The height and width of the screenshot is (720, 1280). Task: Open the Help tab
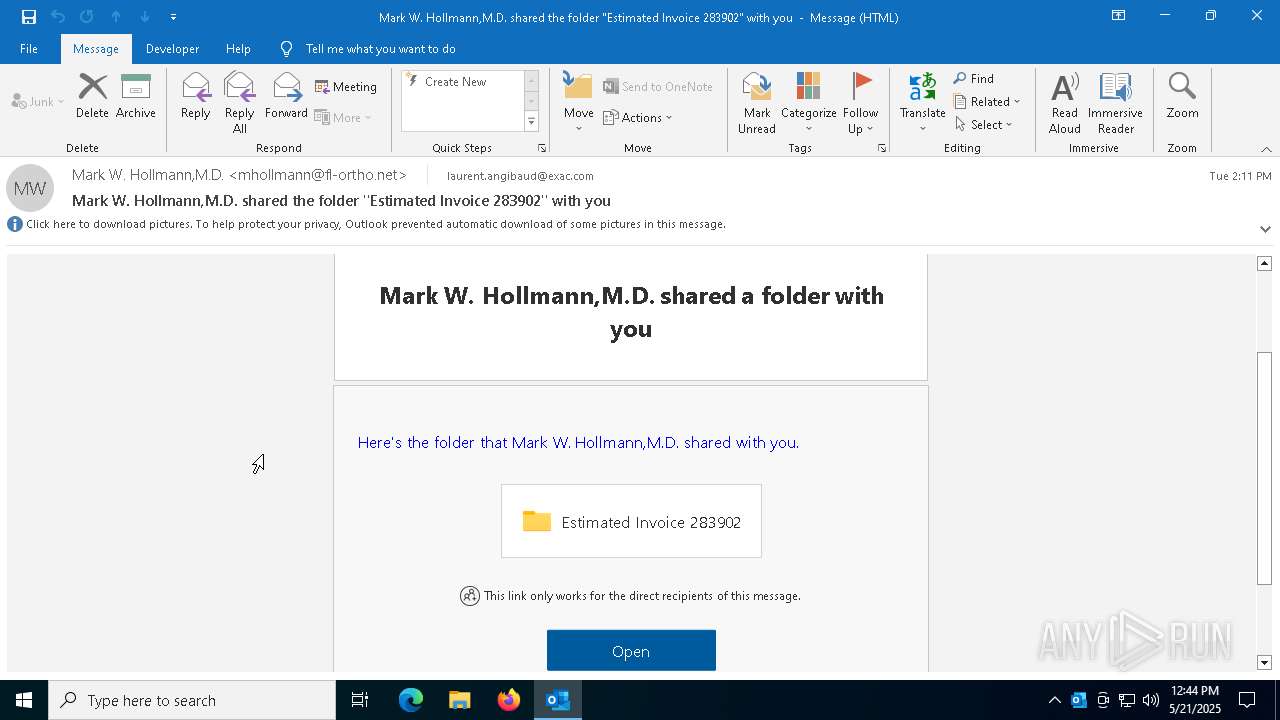238,49
